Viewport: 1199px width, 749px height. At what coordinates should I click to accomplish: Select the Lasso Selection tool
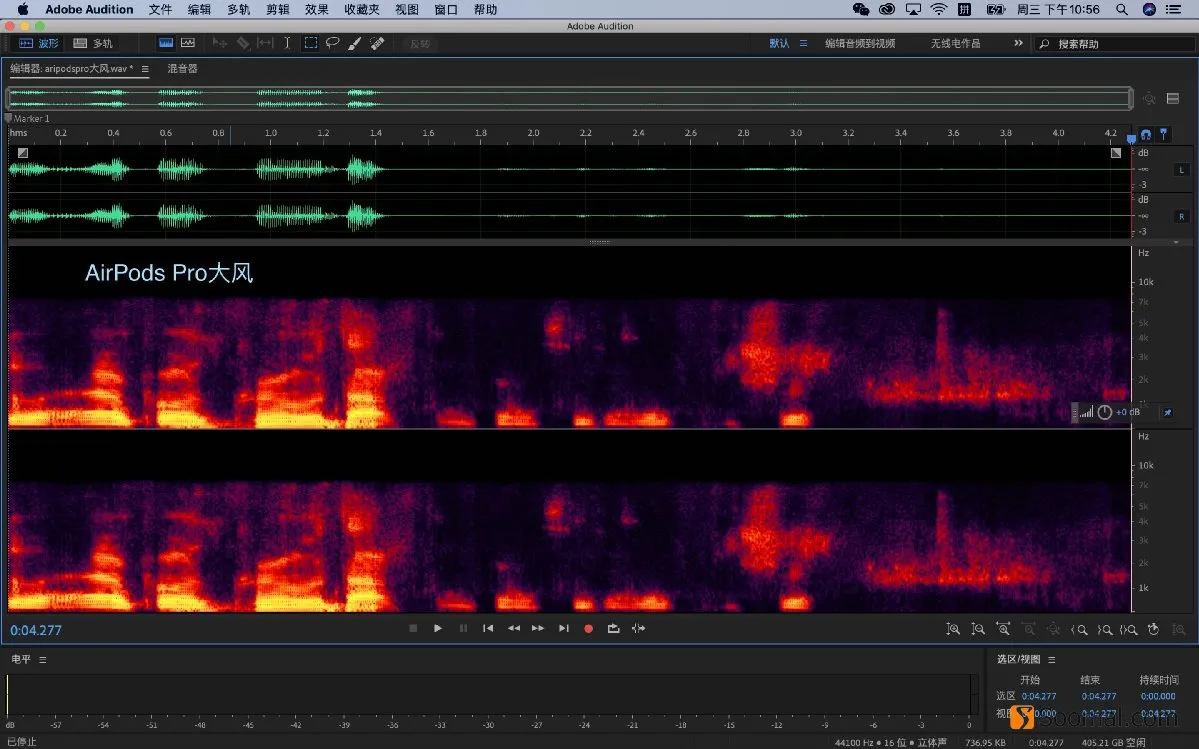333,43
